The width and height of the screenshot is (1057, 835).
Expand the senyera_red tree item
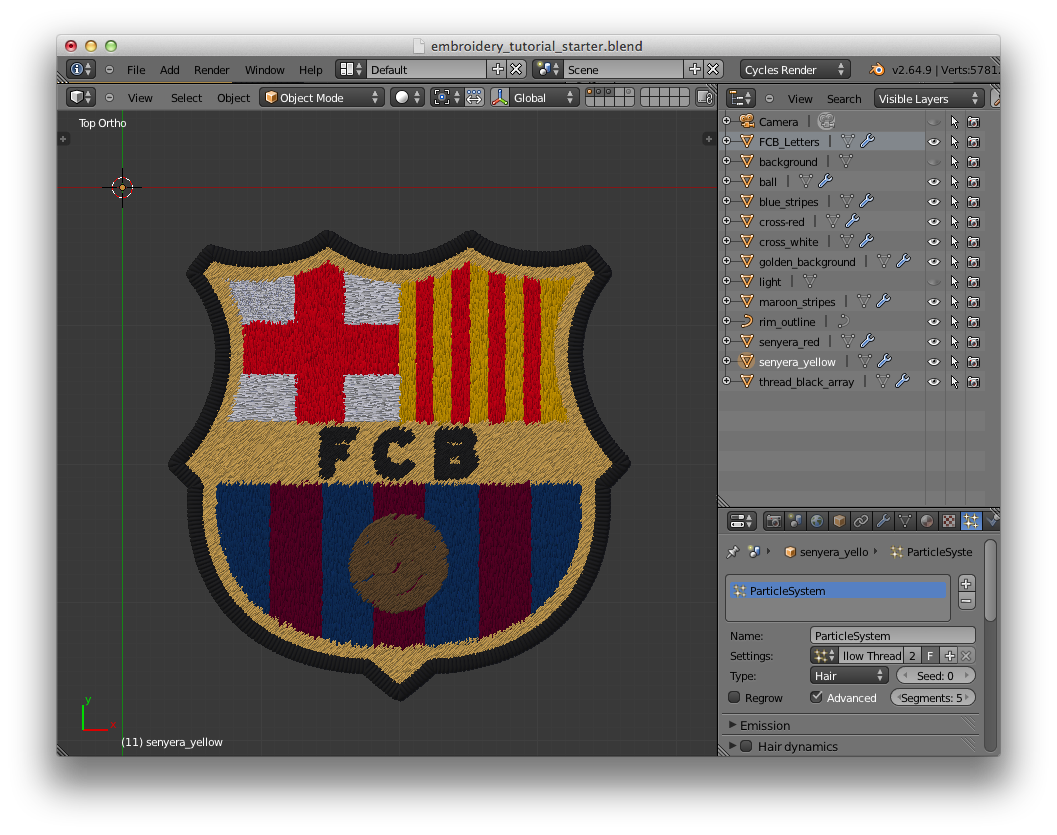click(x=727, y=341)
